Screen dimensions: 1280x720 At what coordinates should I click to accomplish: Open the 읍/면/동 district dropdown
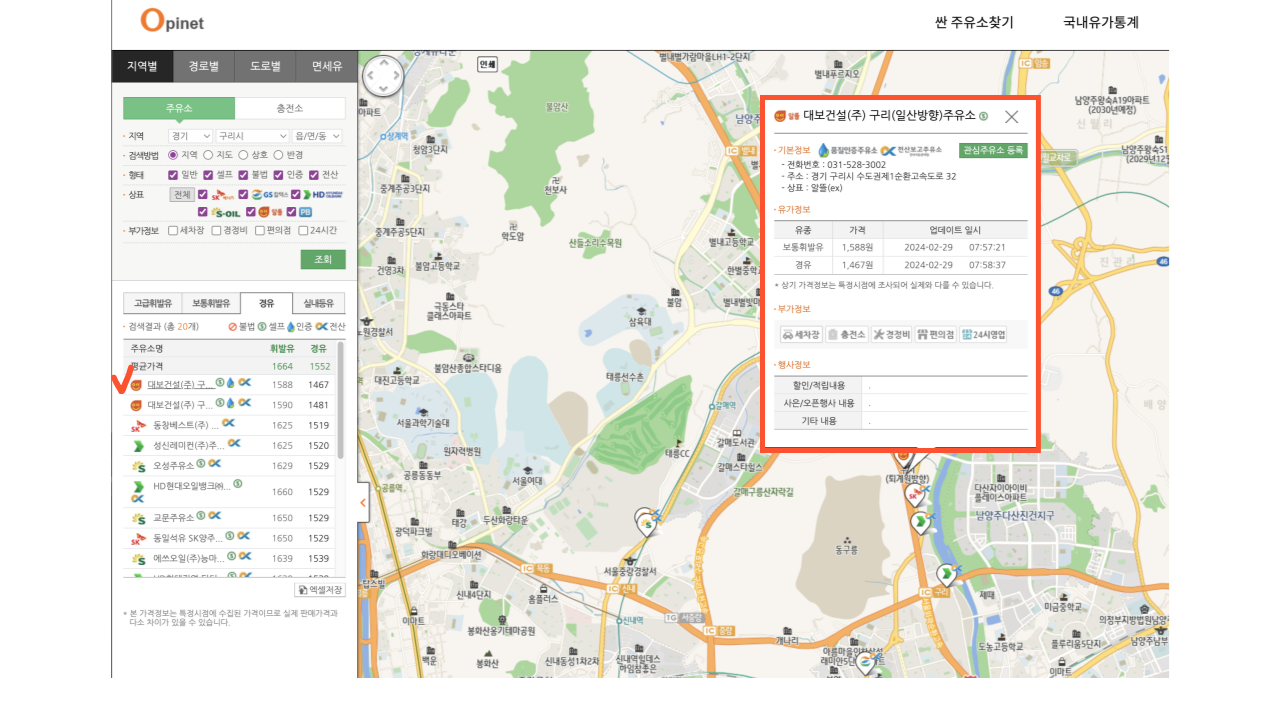318,136
